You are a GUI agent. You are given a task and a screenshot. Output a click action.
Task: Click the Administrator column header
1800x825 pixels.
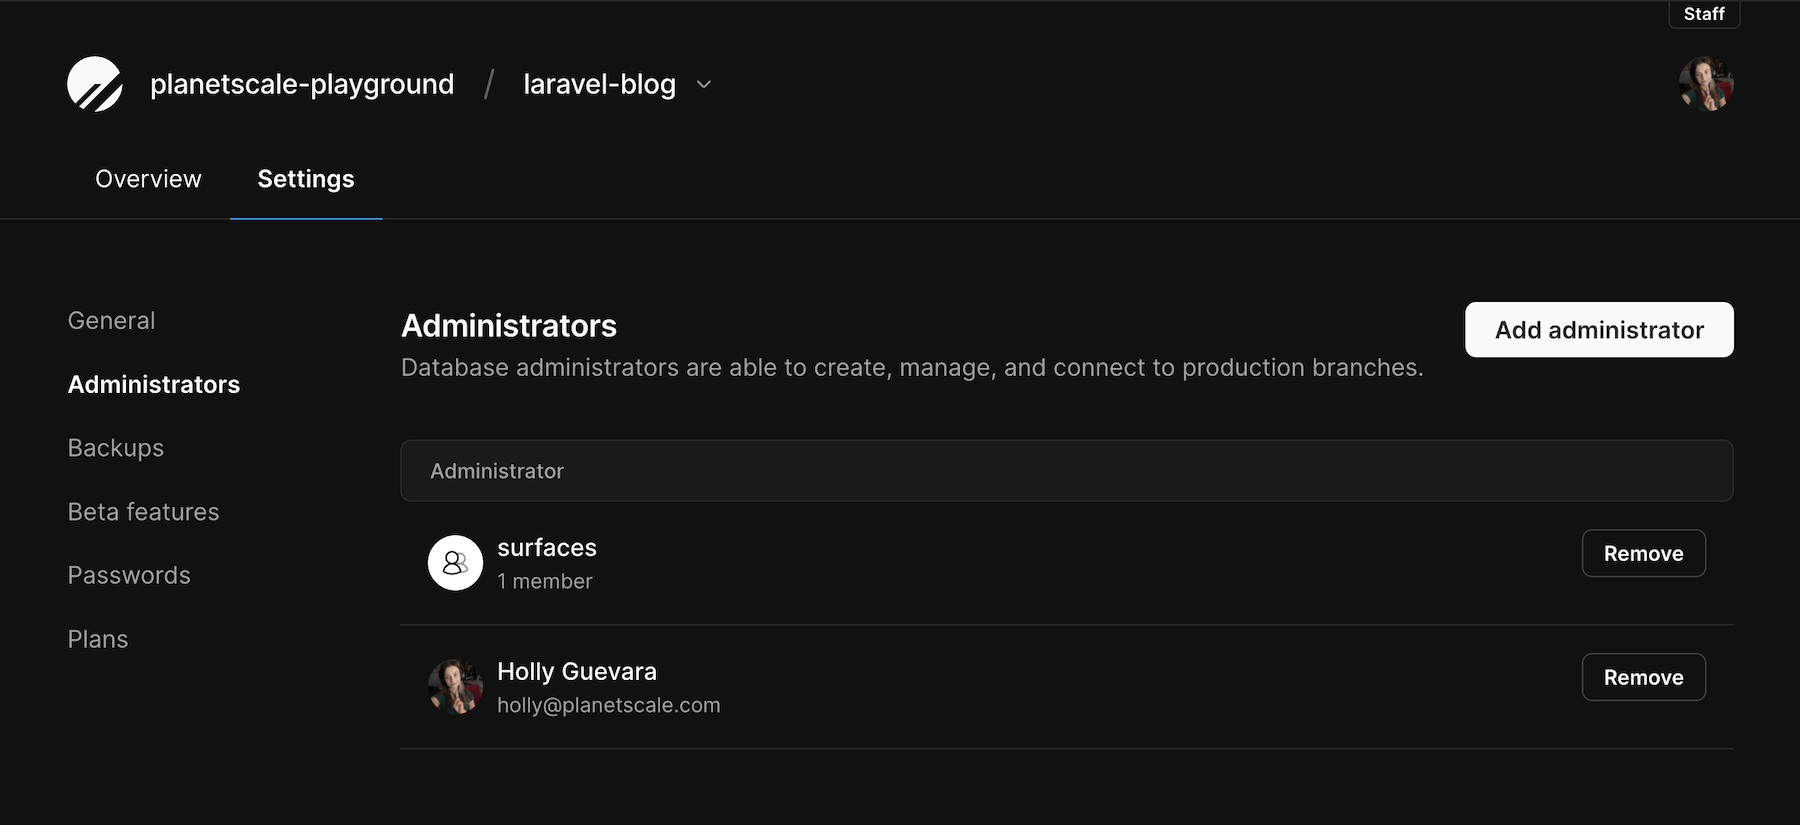(x=497, y=470)
